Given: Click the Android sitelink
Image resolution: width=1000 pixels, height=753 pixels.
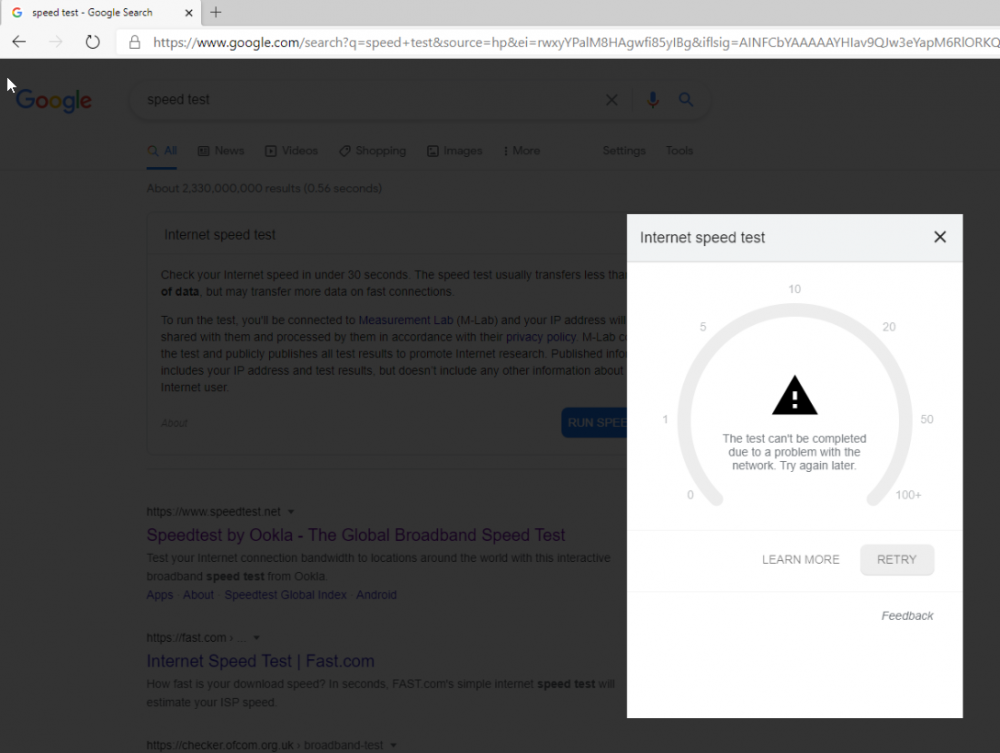Looking at the screenshot, I should tap(376, 595).
